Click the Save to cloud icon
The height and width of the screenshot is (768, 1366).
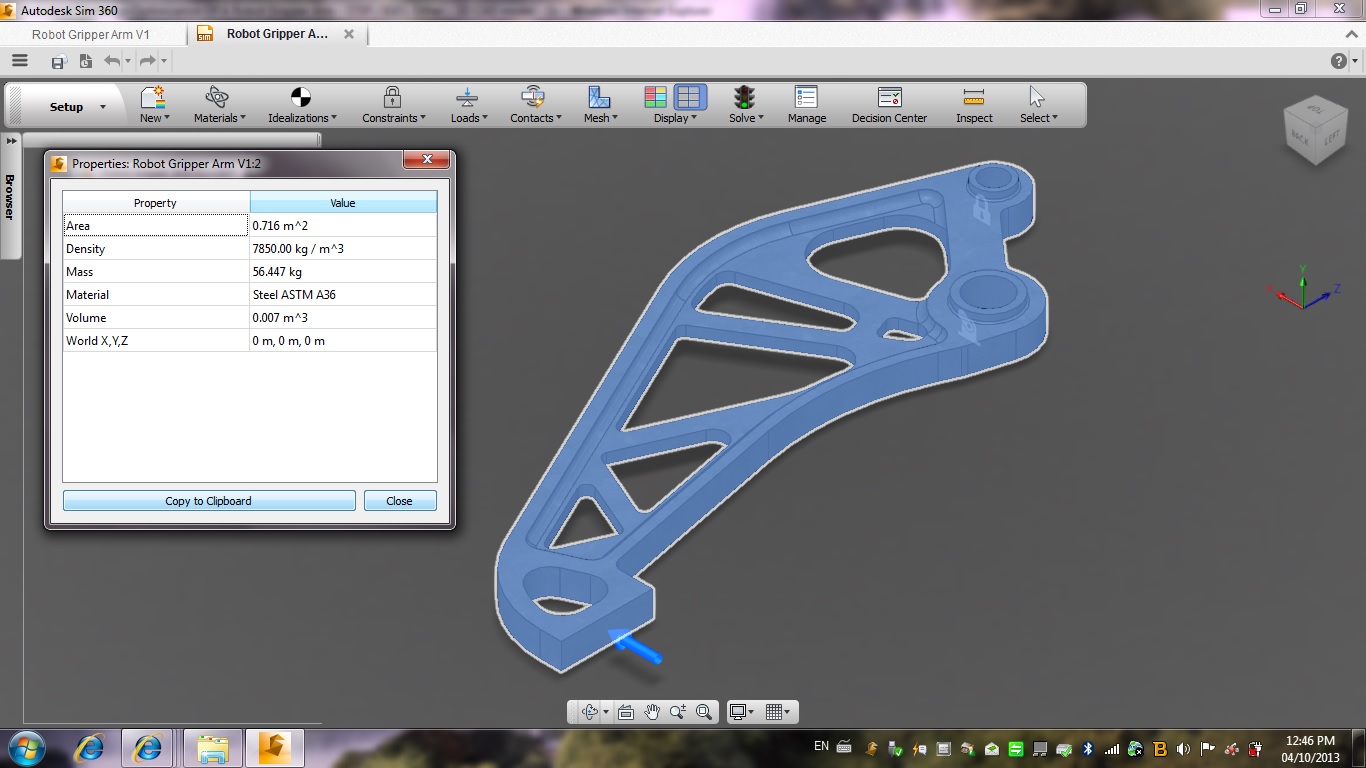point(59,62)
